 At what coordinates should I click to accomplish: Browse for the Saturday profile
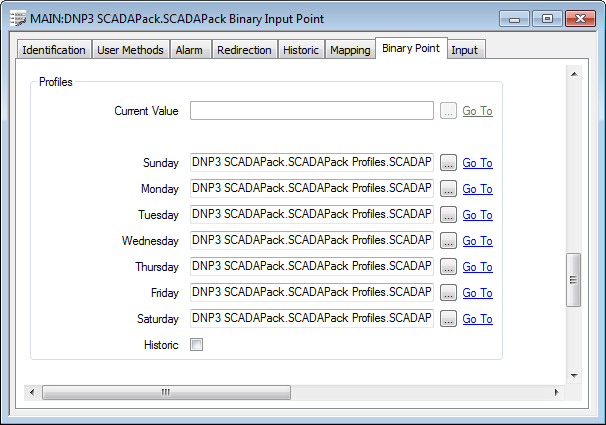click(x=448, y=318)
